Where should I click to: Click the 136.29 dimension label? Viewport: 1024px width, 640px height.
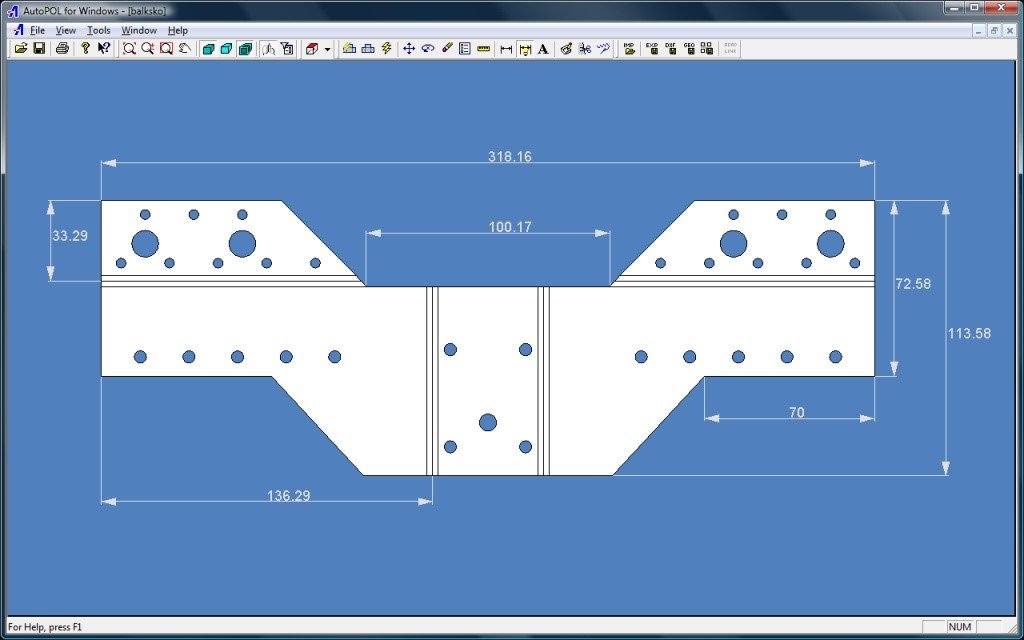289,496
